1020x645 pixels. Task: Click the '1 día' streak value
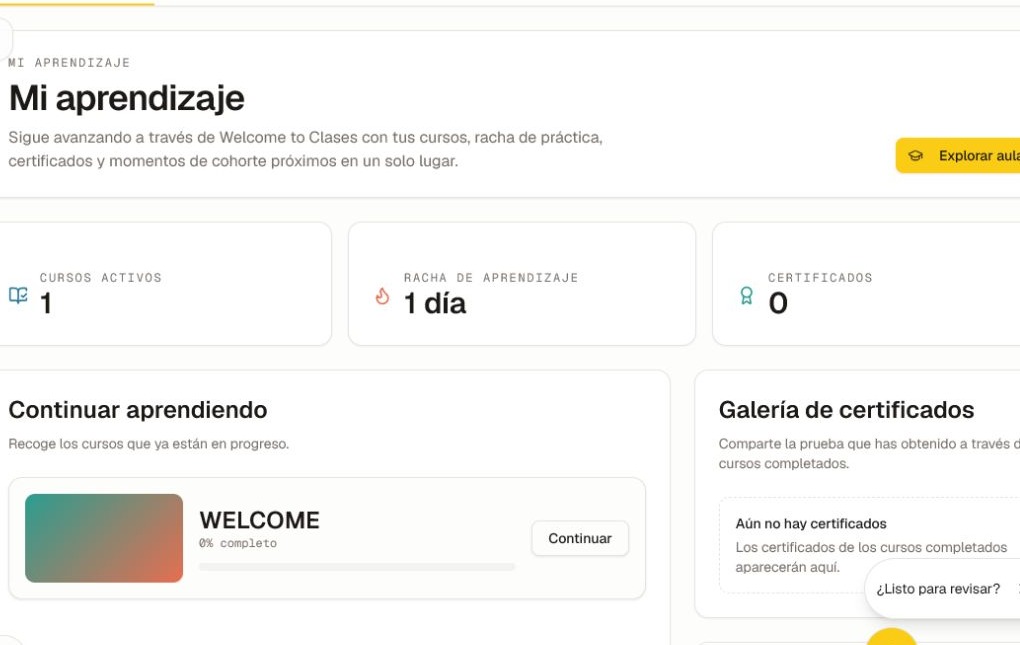point(435,304)
